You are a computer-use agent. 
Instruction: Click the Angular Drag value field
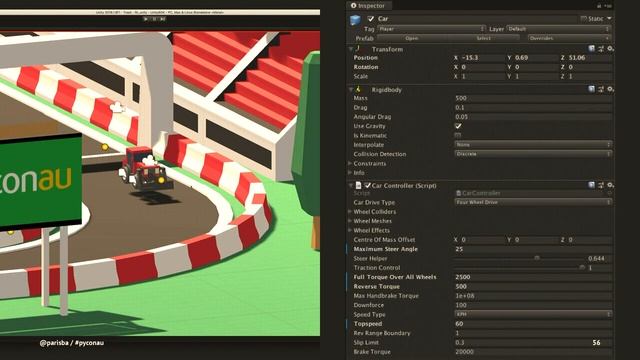[533, 117]
